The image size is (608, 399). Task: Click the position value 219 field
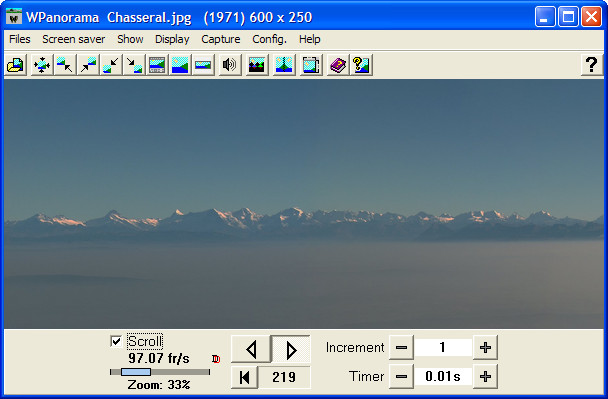284,377
